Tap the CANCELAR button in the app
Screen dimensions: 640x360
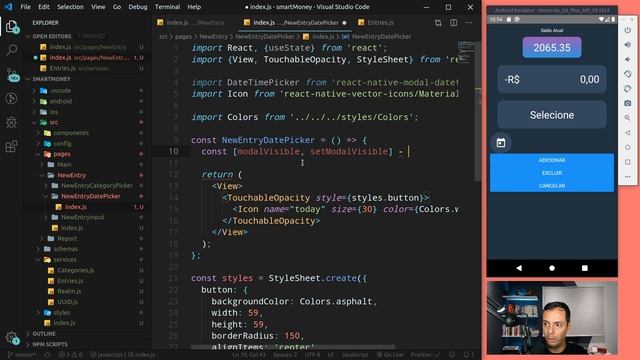[552, 186]
